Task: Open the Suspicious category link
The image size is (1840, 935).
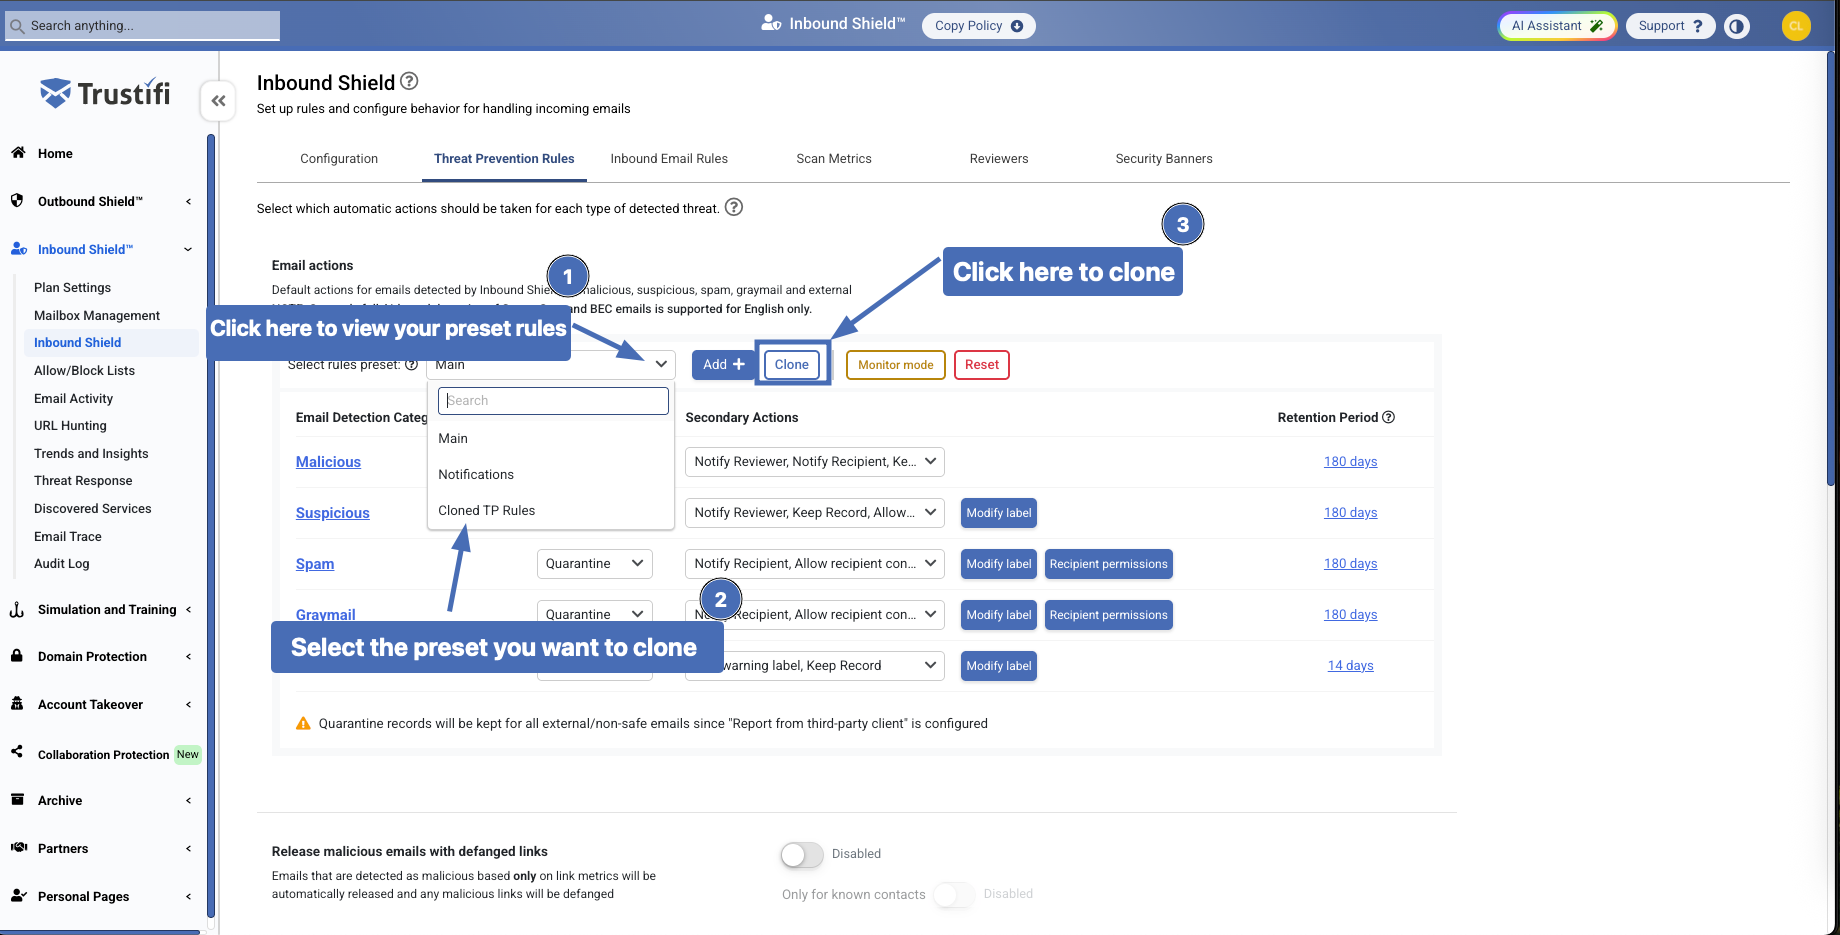Action: (333, 513)
